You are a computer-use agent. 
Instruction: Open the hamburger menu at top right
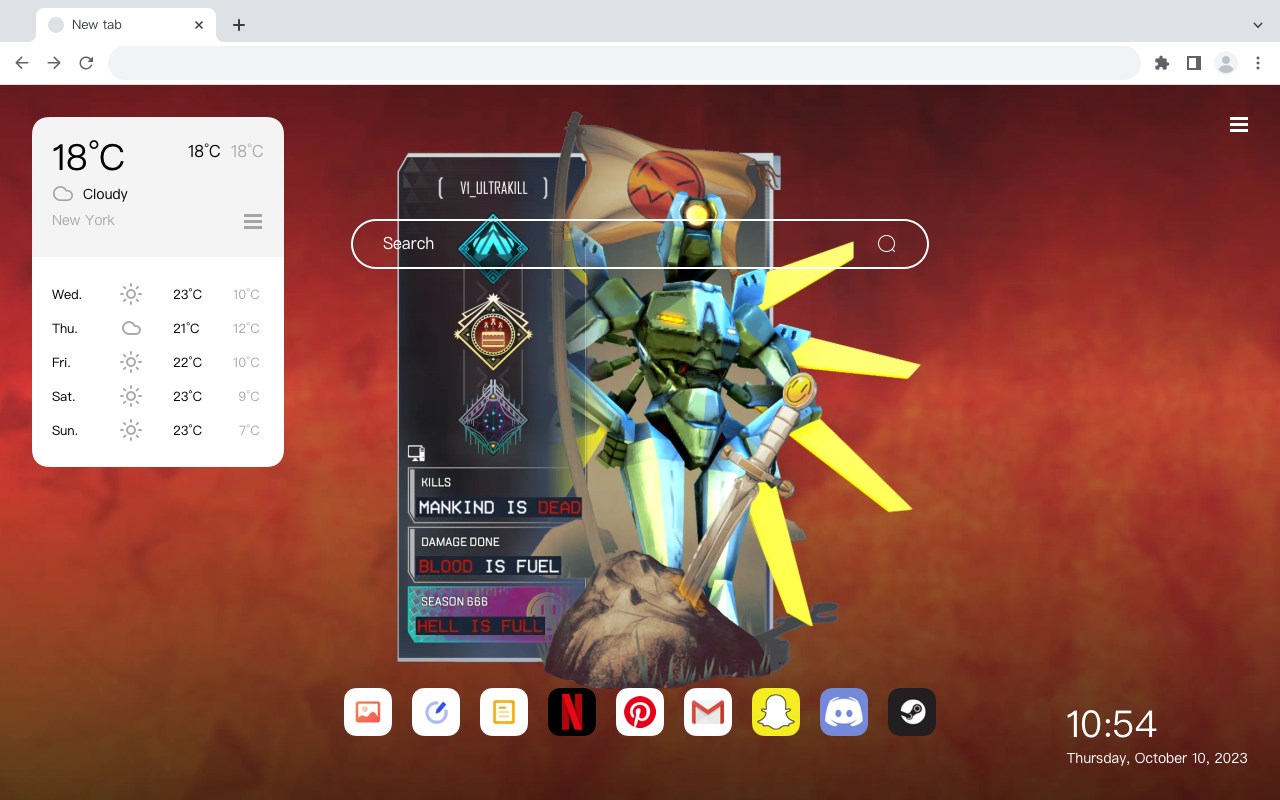tap(1239, 125)
